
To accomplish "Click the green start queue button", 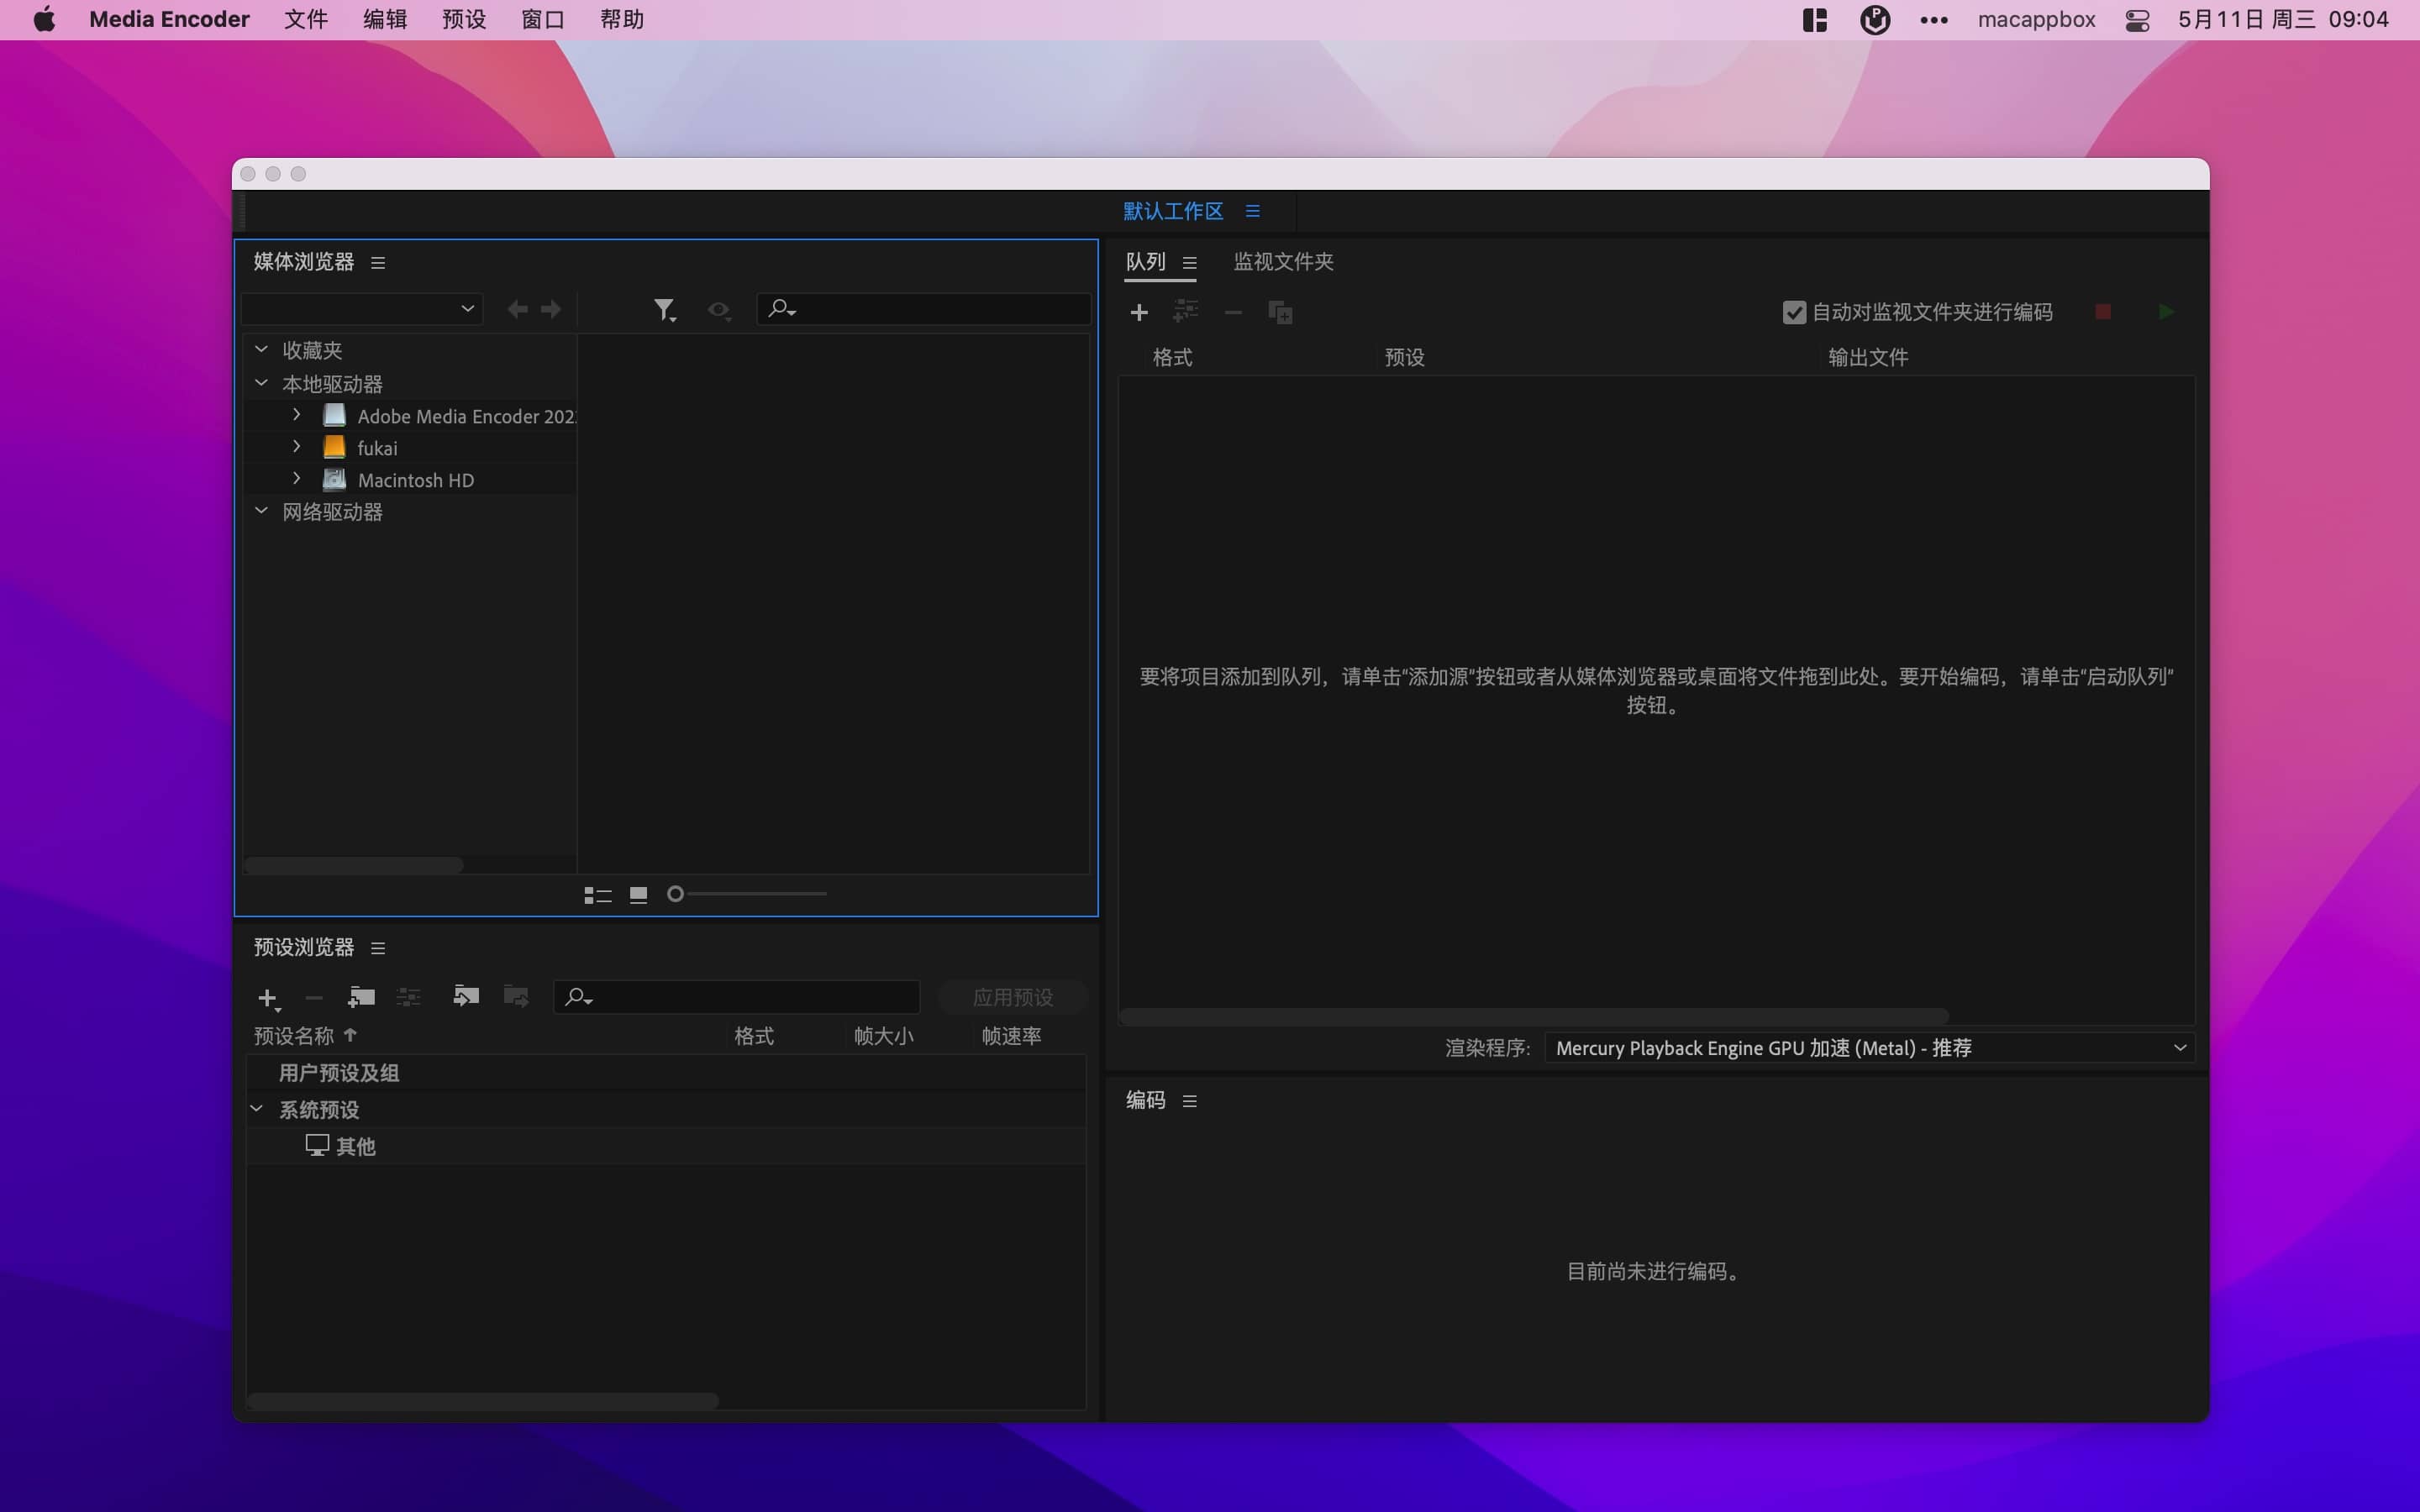I will [x=2166, y=312].
